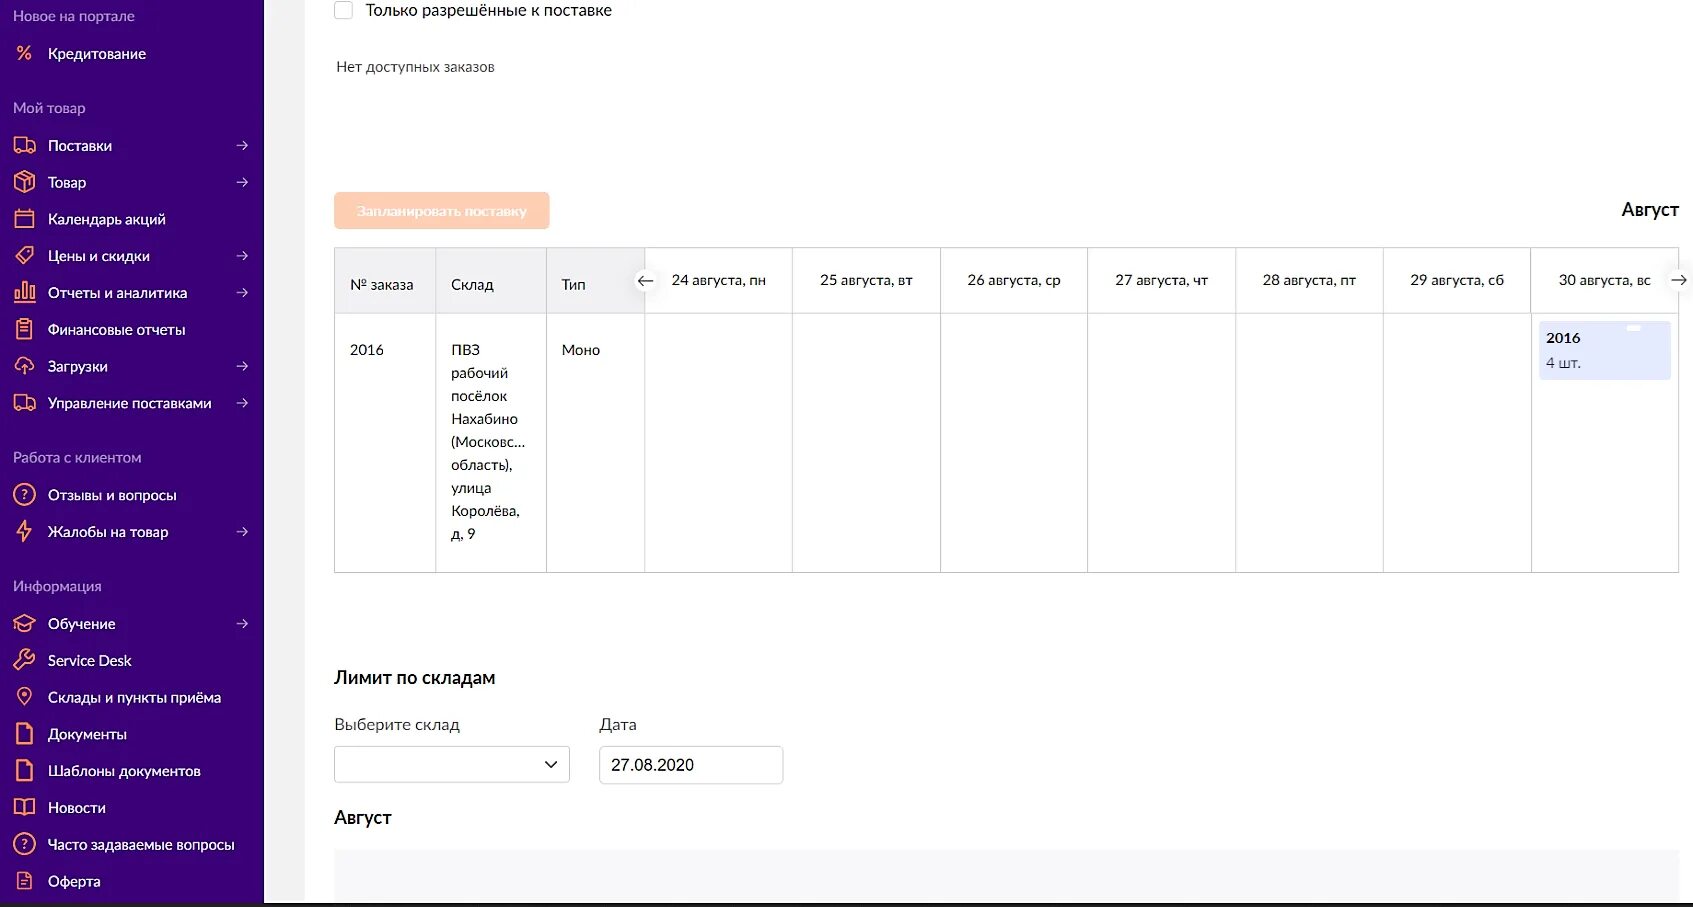Go to next week with right arrow
The image size is (1693, 907).
(1679, 280)
